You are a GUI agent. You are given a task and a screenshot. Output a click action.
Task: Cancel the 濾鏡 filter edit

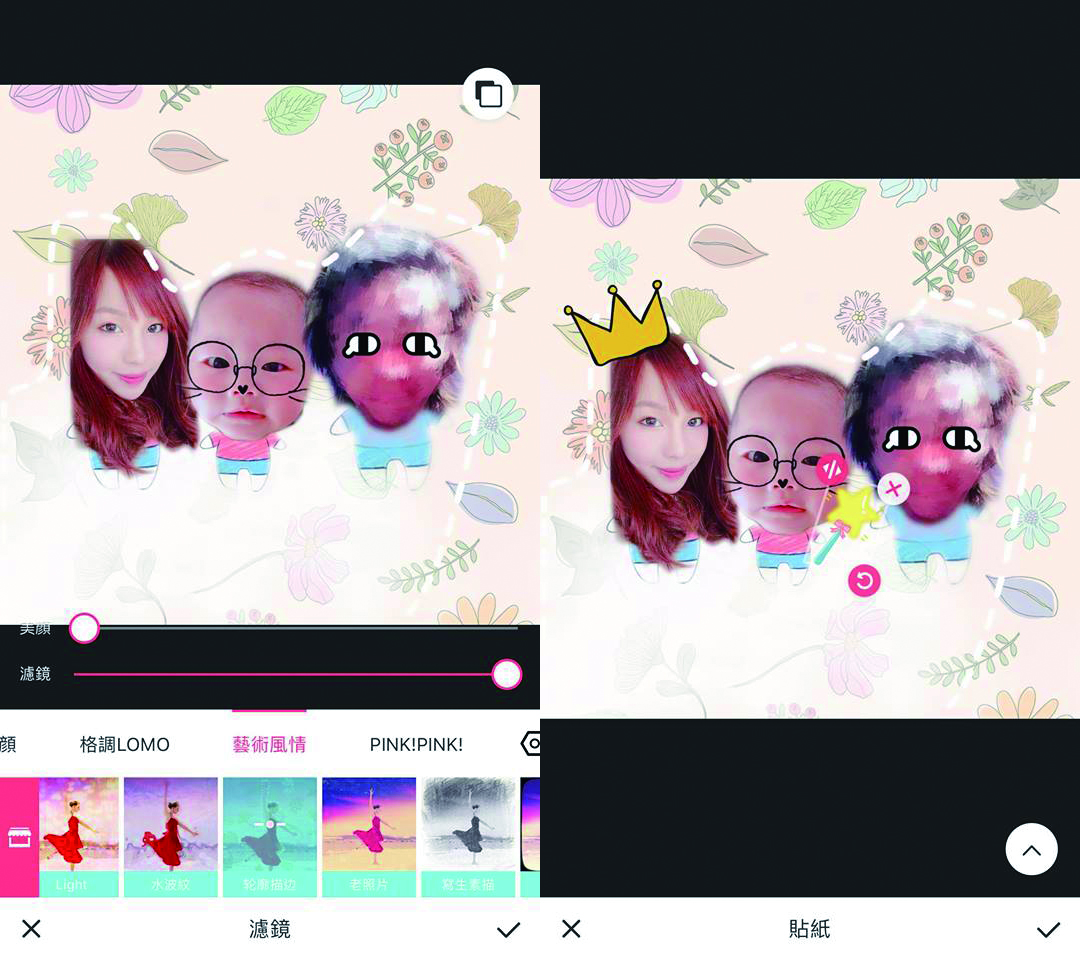31,930
